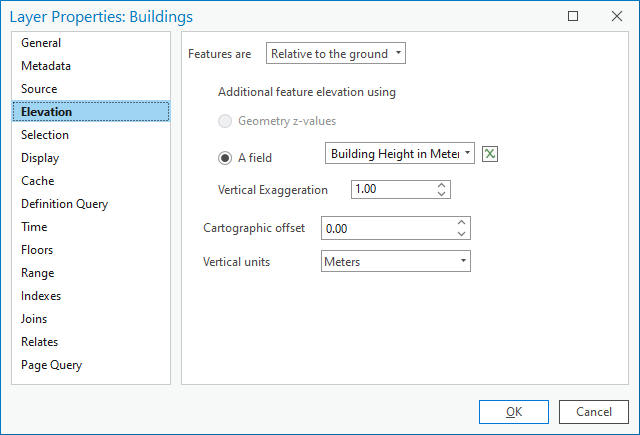The height and width of the screenshot is (435, 640).
Task: Open the Metadata tab
Action: [46, 66]
